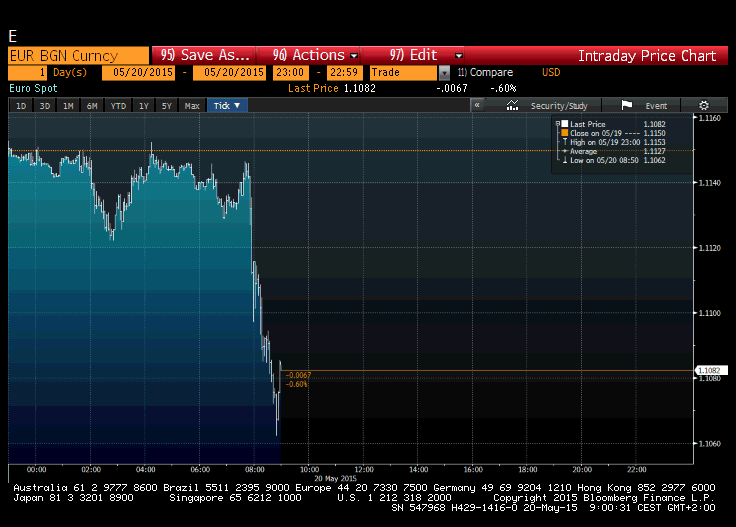Open chart settings gear icon

coord(704,106)
